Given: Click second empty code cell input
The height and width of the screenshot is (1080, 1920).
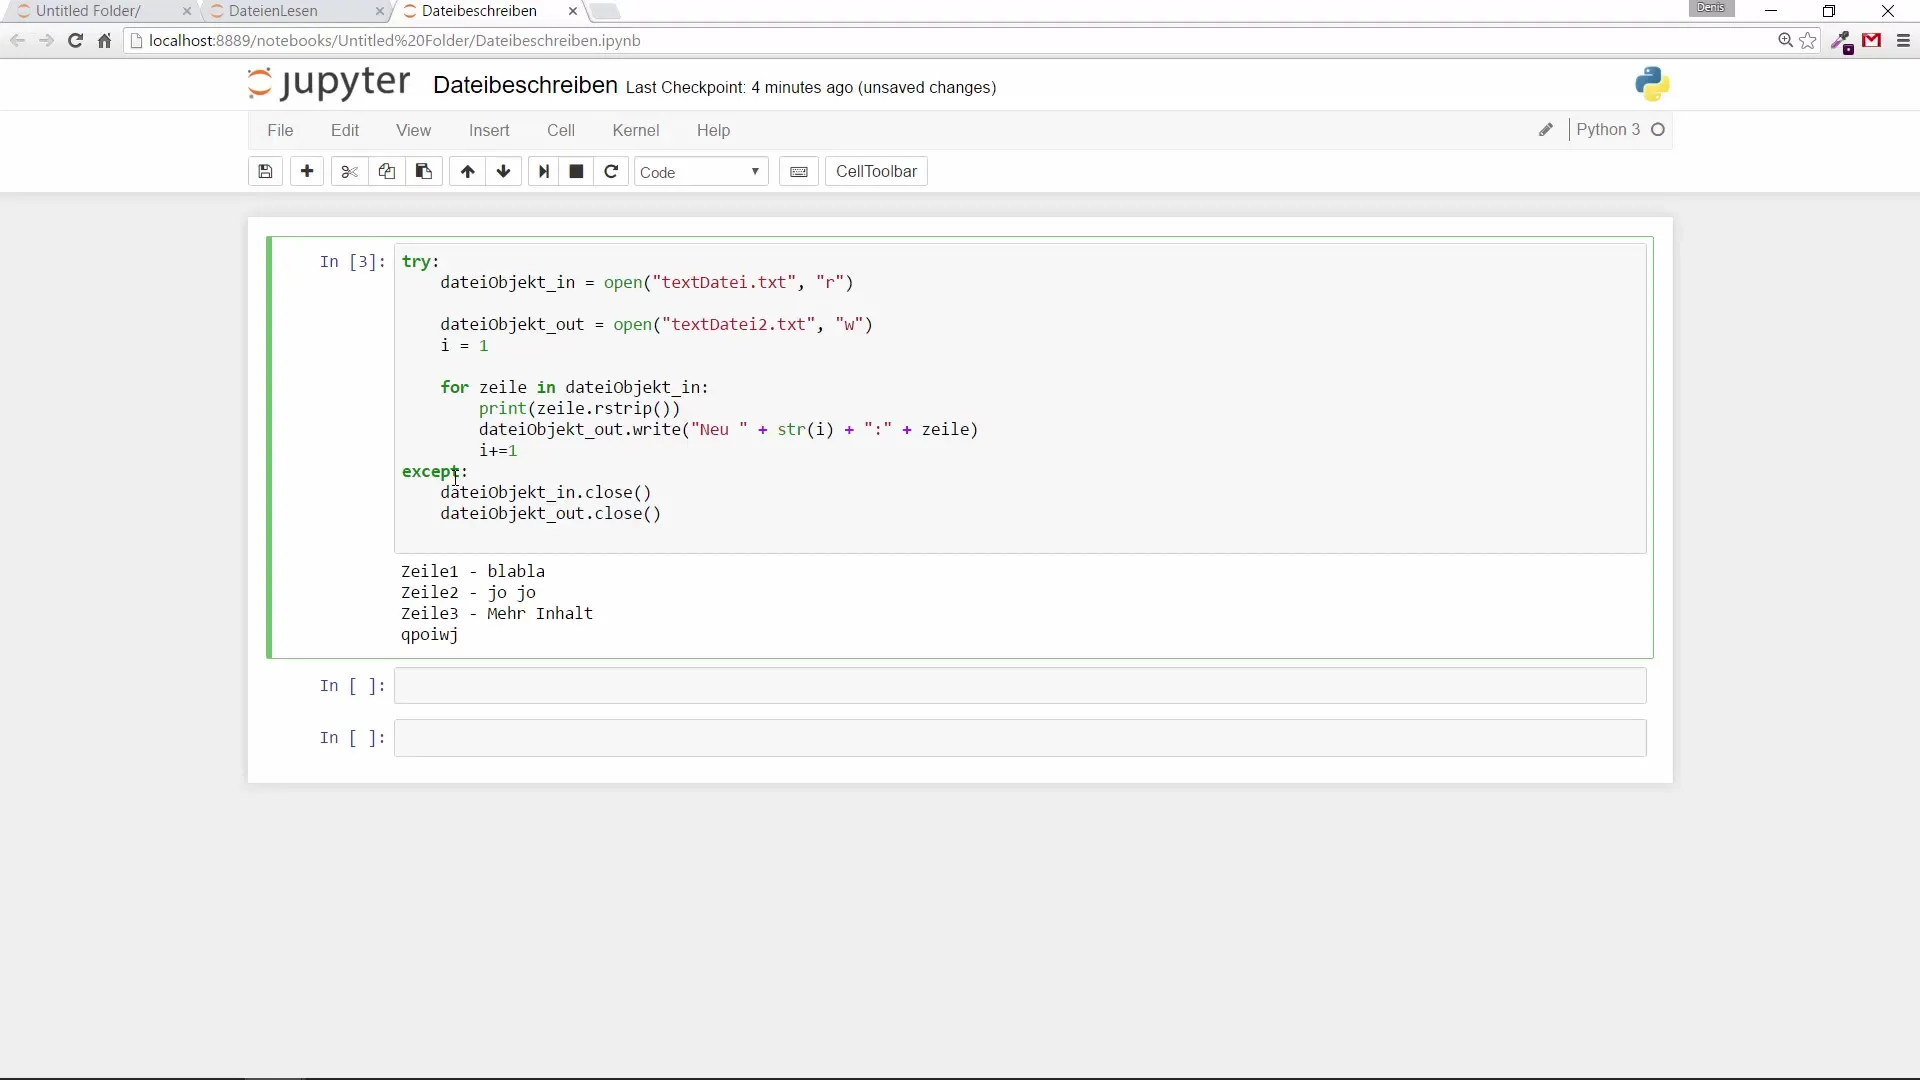Looking at the screenshot, I should [1020, 738].
